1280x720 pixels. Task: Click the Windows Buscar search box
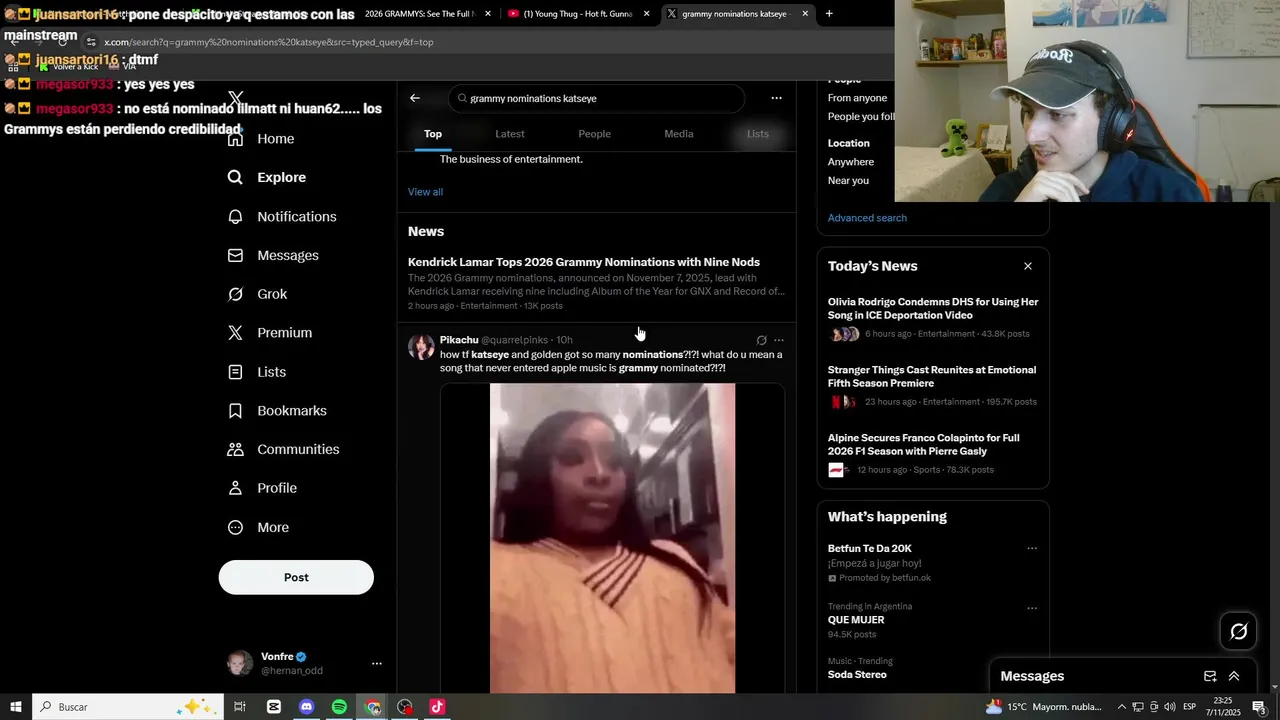(x=128, y=707)
